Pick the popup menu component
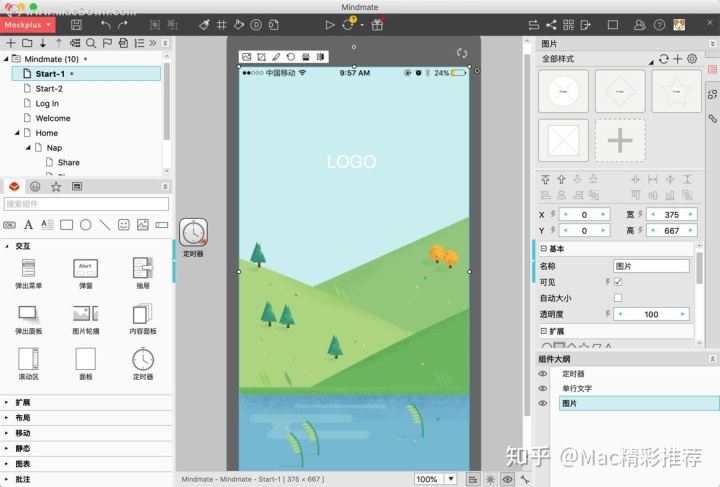 [x=28, y=274]
